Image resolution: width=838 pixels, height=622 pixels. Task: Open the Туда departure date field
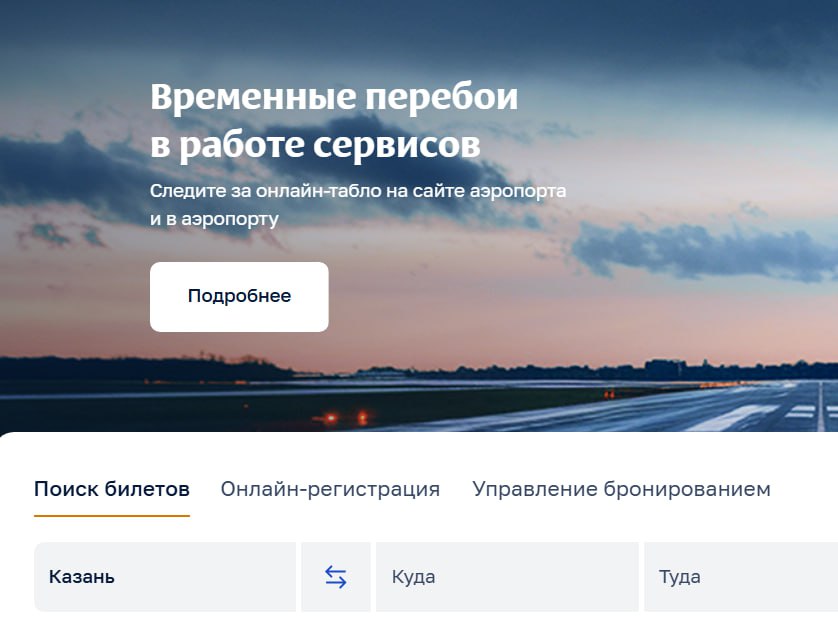point(741,577)
